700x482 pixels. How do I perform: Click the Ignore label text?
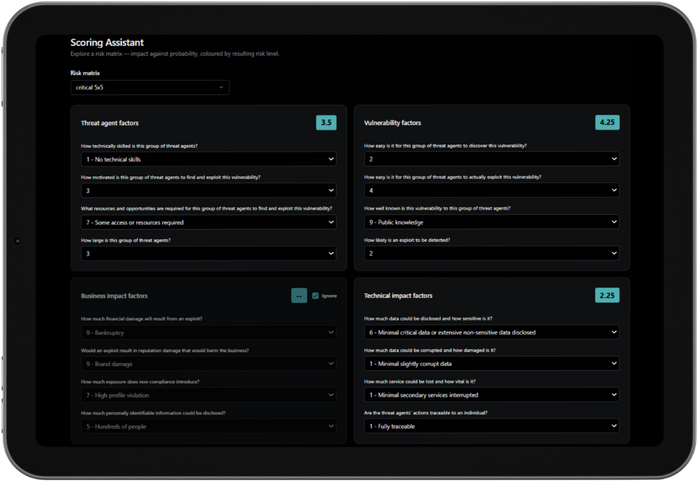[329, 296]
